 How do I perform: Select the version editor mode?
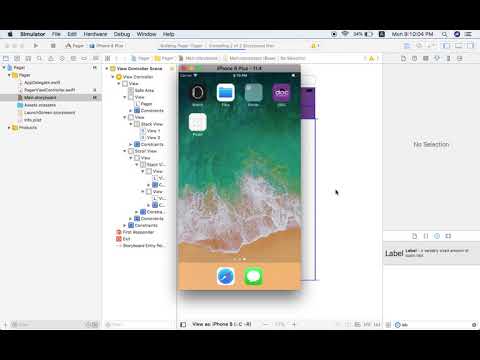[431, 46]
